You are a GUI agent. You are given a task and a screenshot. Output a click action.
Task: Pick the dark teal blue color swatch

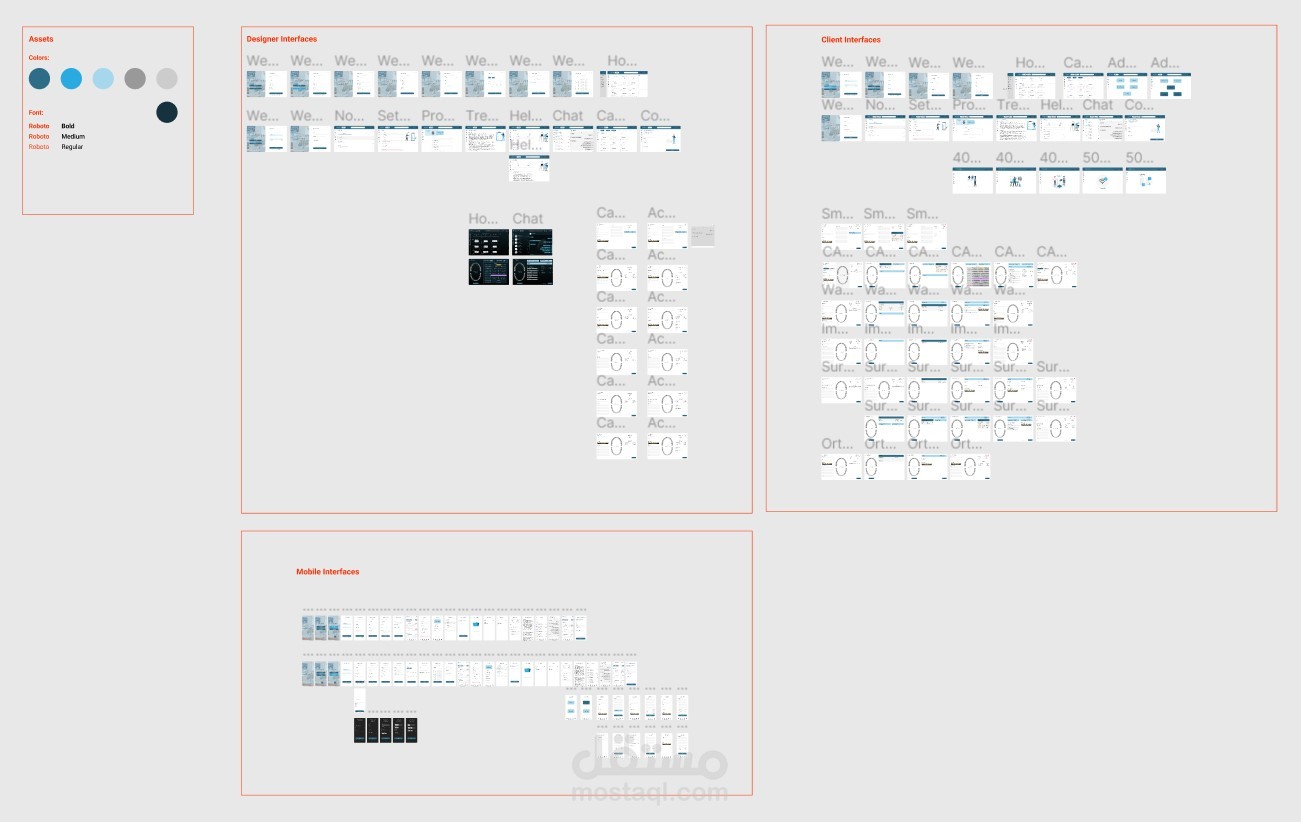point(39,78)
